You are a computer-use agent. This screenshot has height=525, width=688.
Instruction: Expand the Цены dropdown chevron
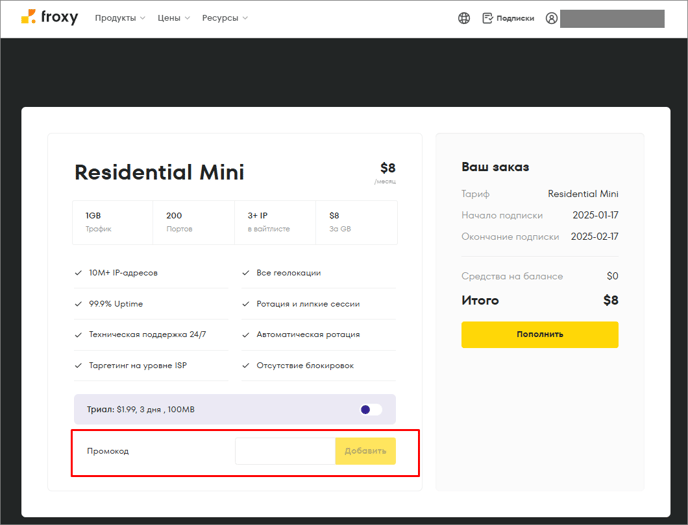point(187,18)
